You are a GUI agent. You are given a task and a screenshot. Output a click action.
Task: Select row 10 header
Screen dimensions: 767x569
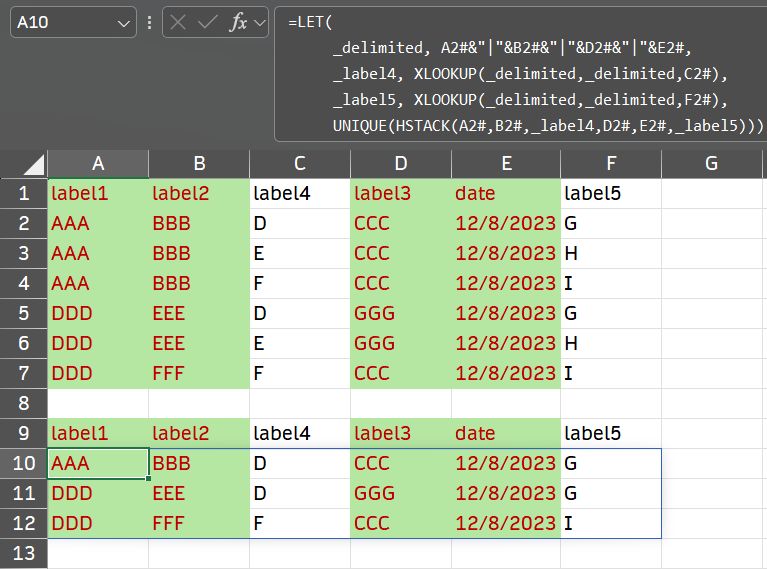pyautogui.click(x=23, y=463)
